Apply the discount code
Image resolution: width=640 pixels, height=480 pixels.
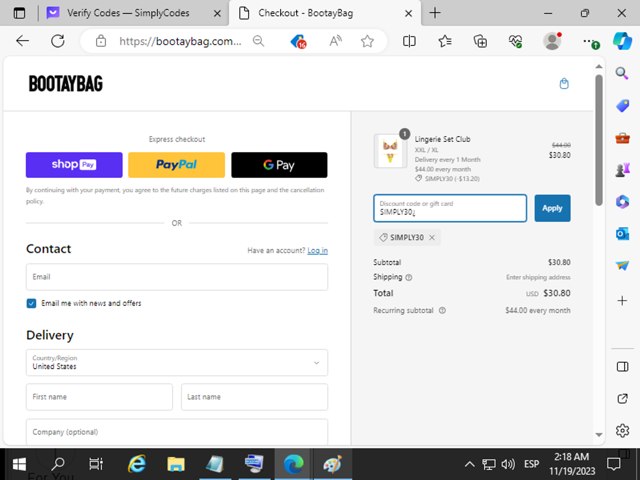click(552, 208)
